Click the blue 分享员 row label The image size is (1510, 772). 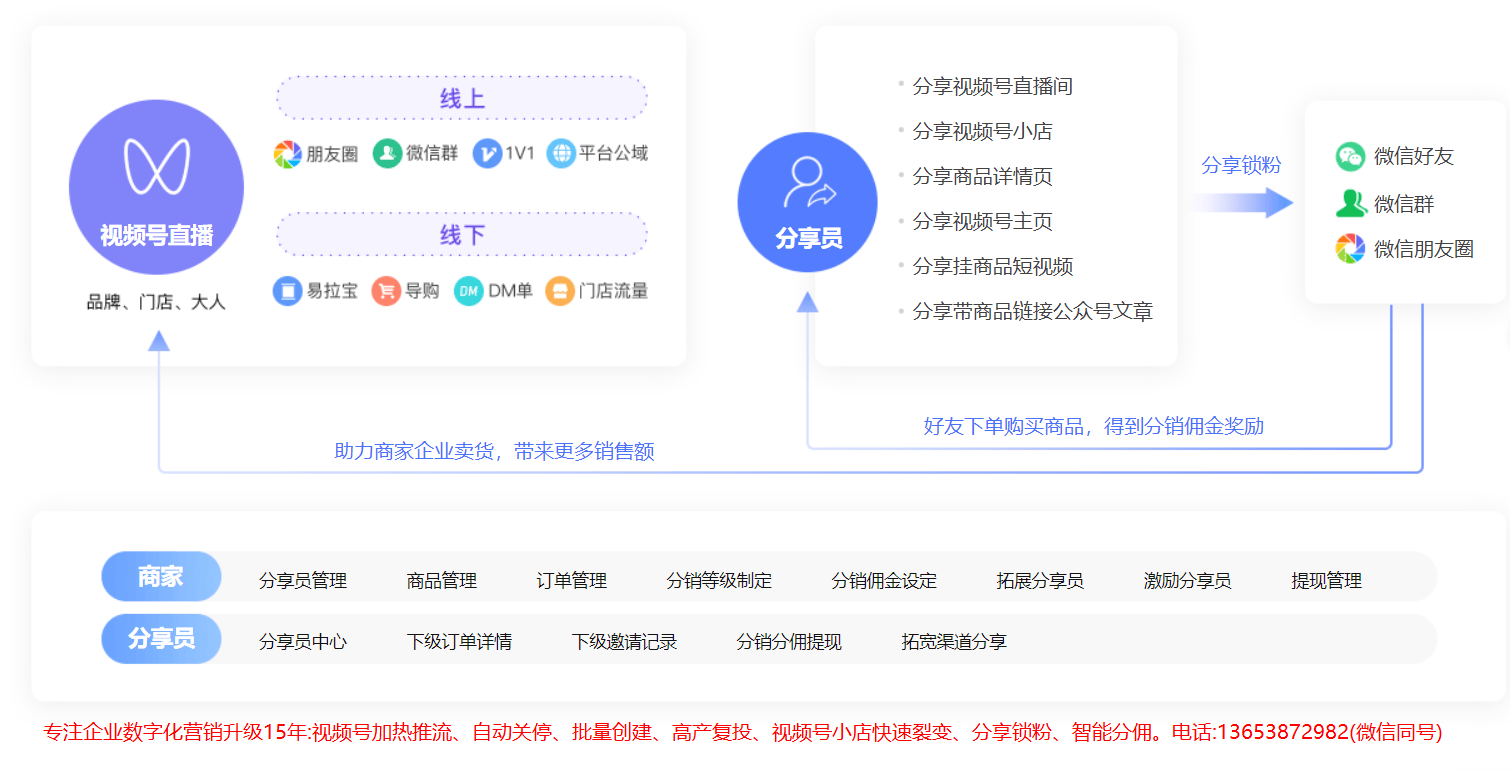click(x=161, y=639)
